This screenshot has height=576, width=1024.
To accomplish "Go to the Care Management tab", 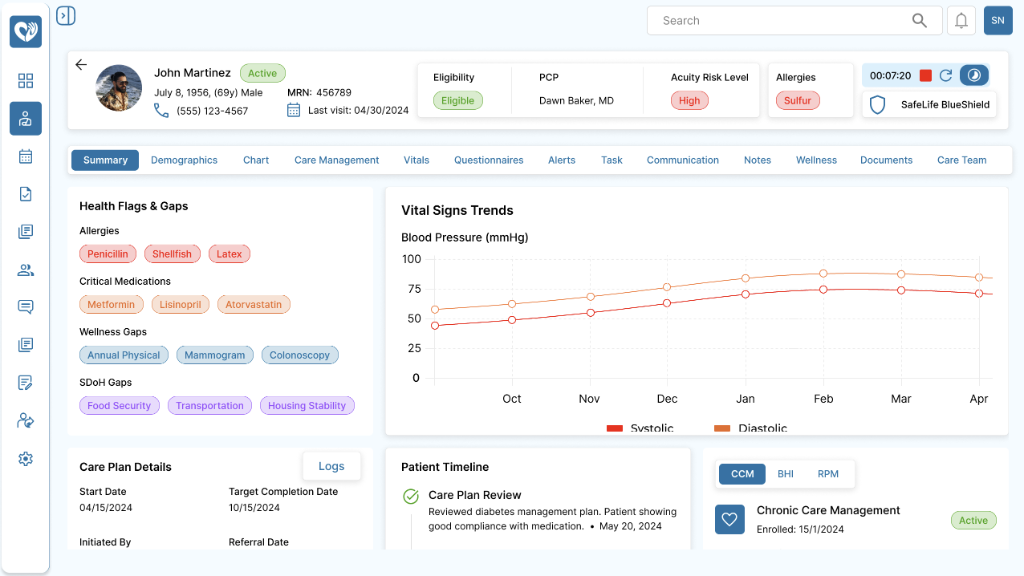I will (336, 160).
